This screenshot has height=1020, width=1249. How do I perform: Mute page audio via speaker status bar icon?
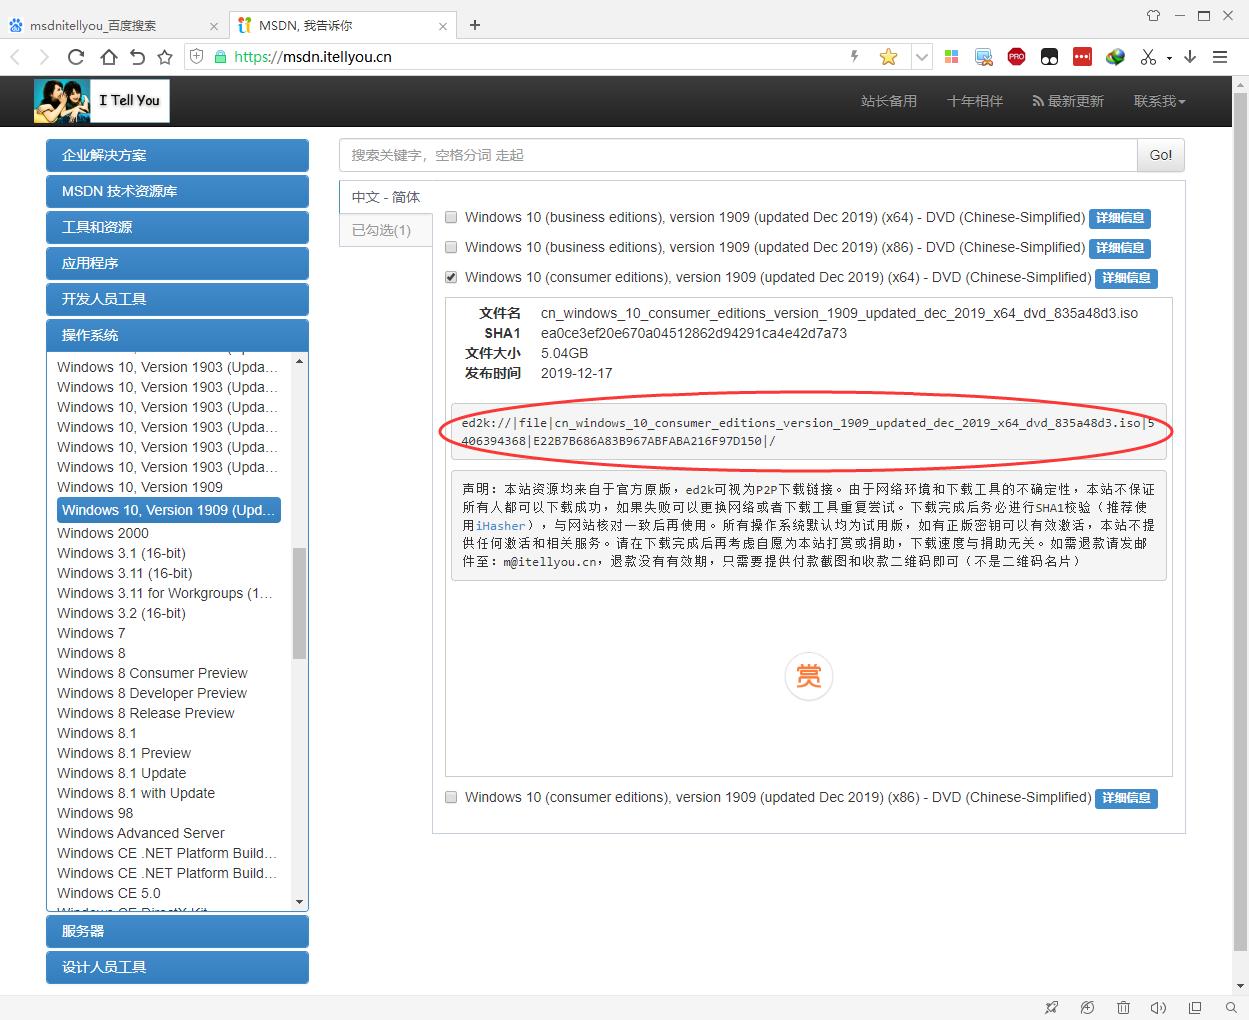1159,1007
